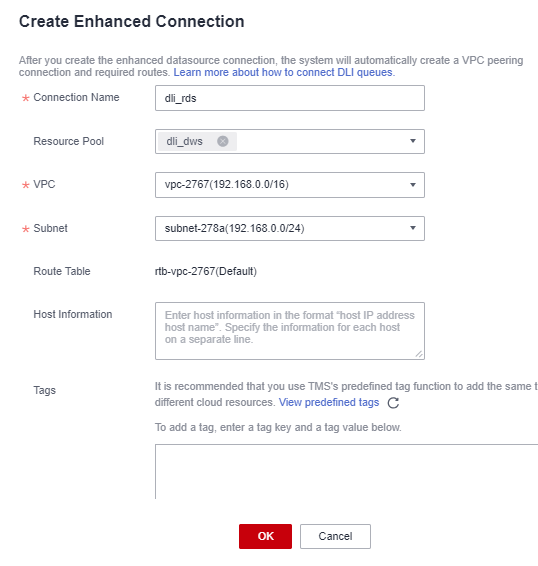This screenshot has height=566, width=538.
Task: Remove the dli_dws resource pool chip
Action: [223, 141]
